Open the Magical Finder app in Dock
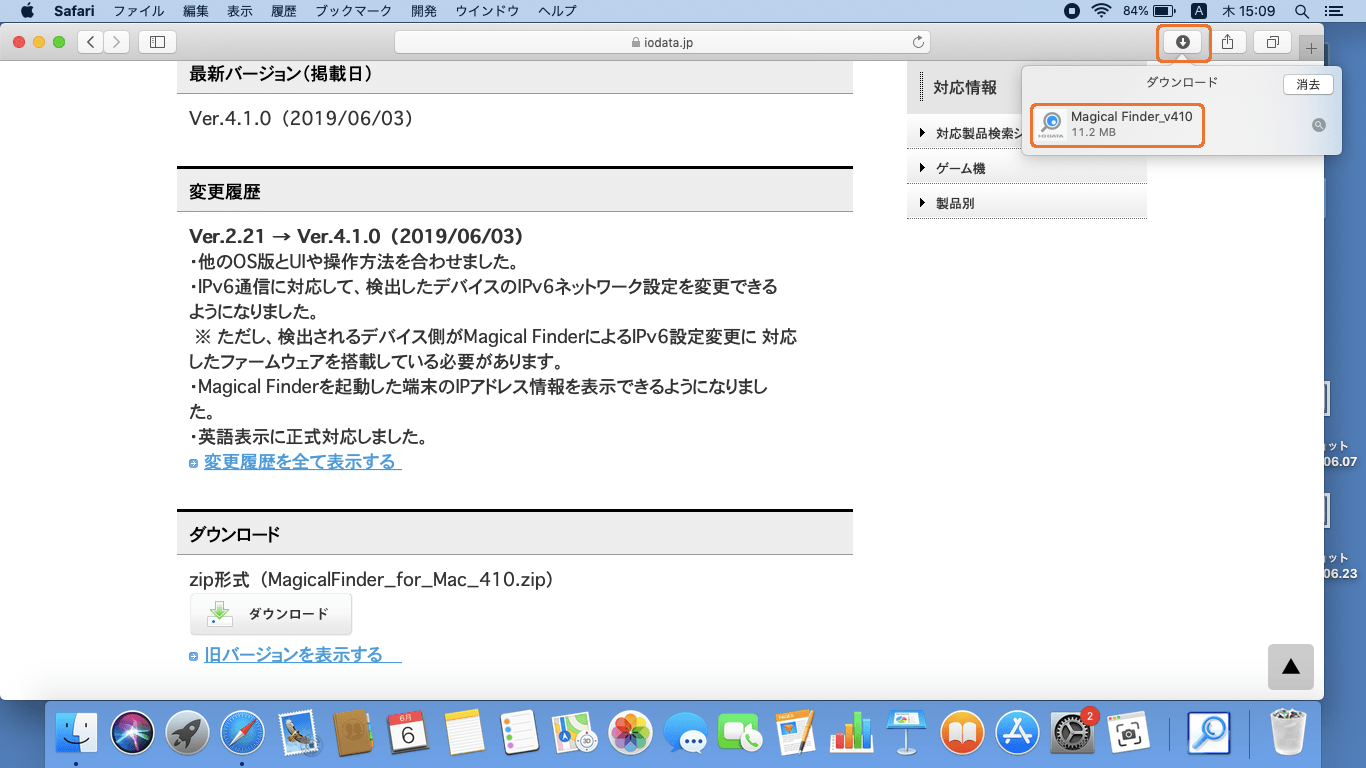 point(1207,735)
